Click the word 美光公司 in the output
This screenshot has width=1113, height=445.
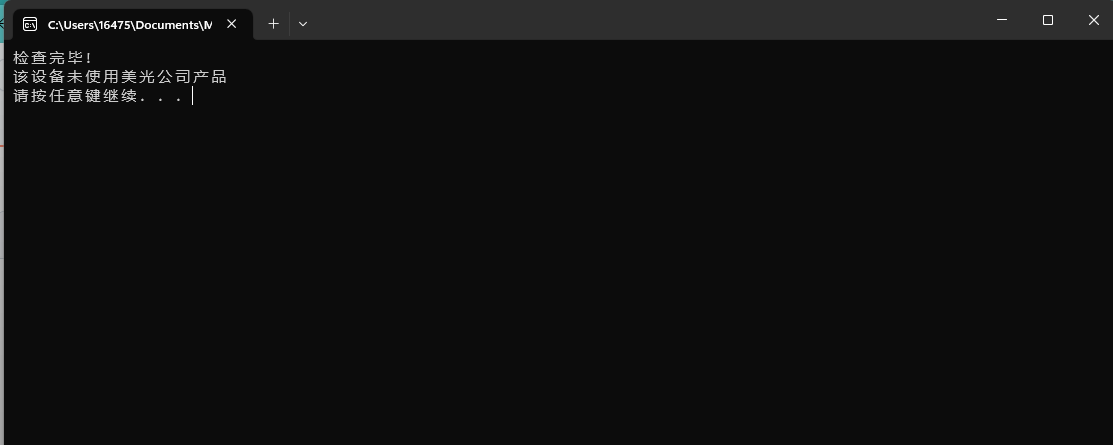[155, 77]
